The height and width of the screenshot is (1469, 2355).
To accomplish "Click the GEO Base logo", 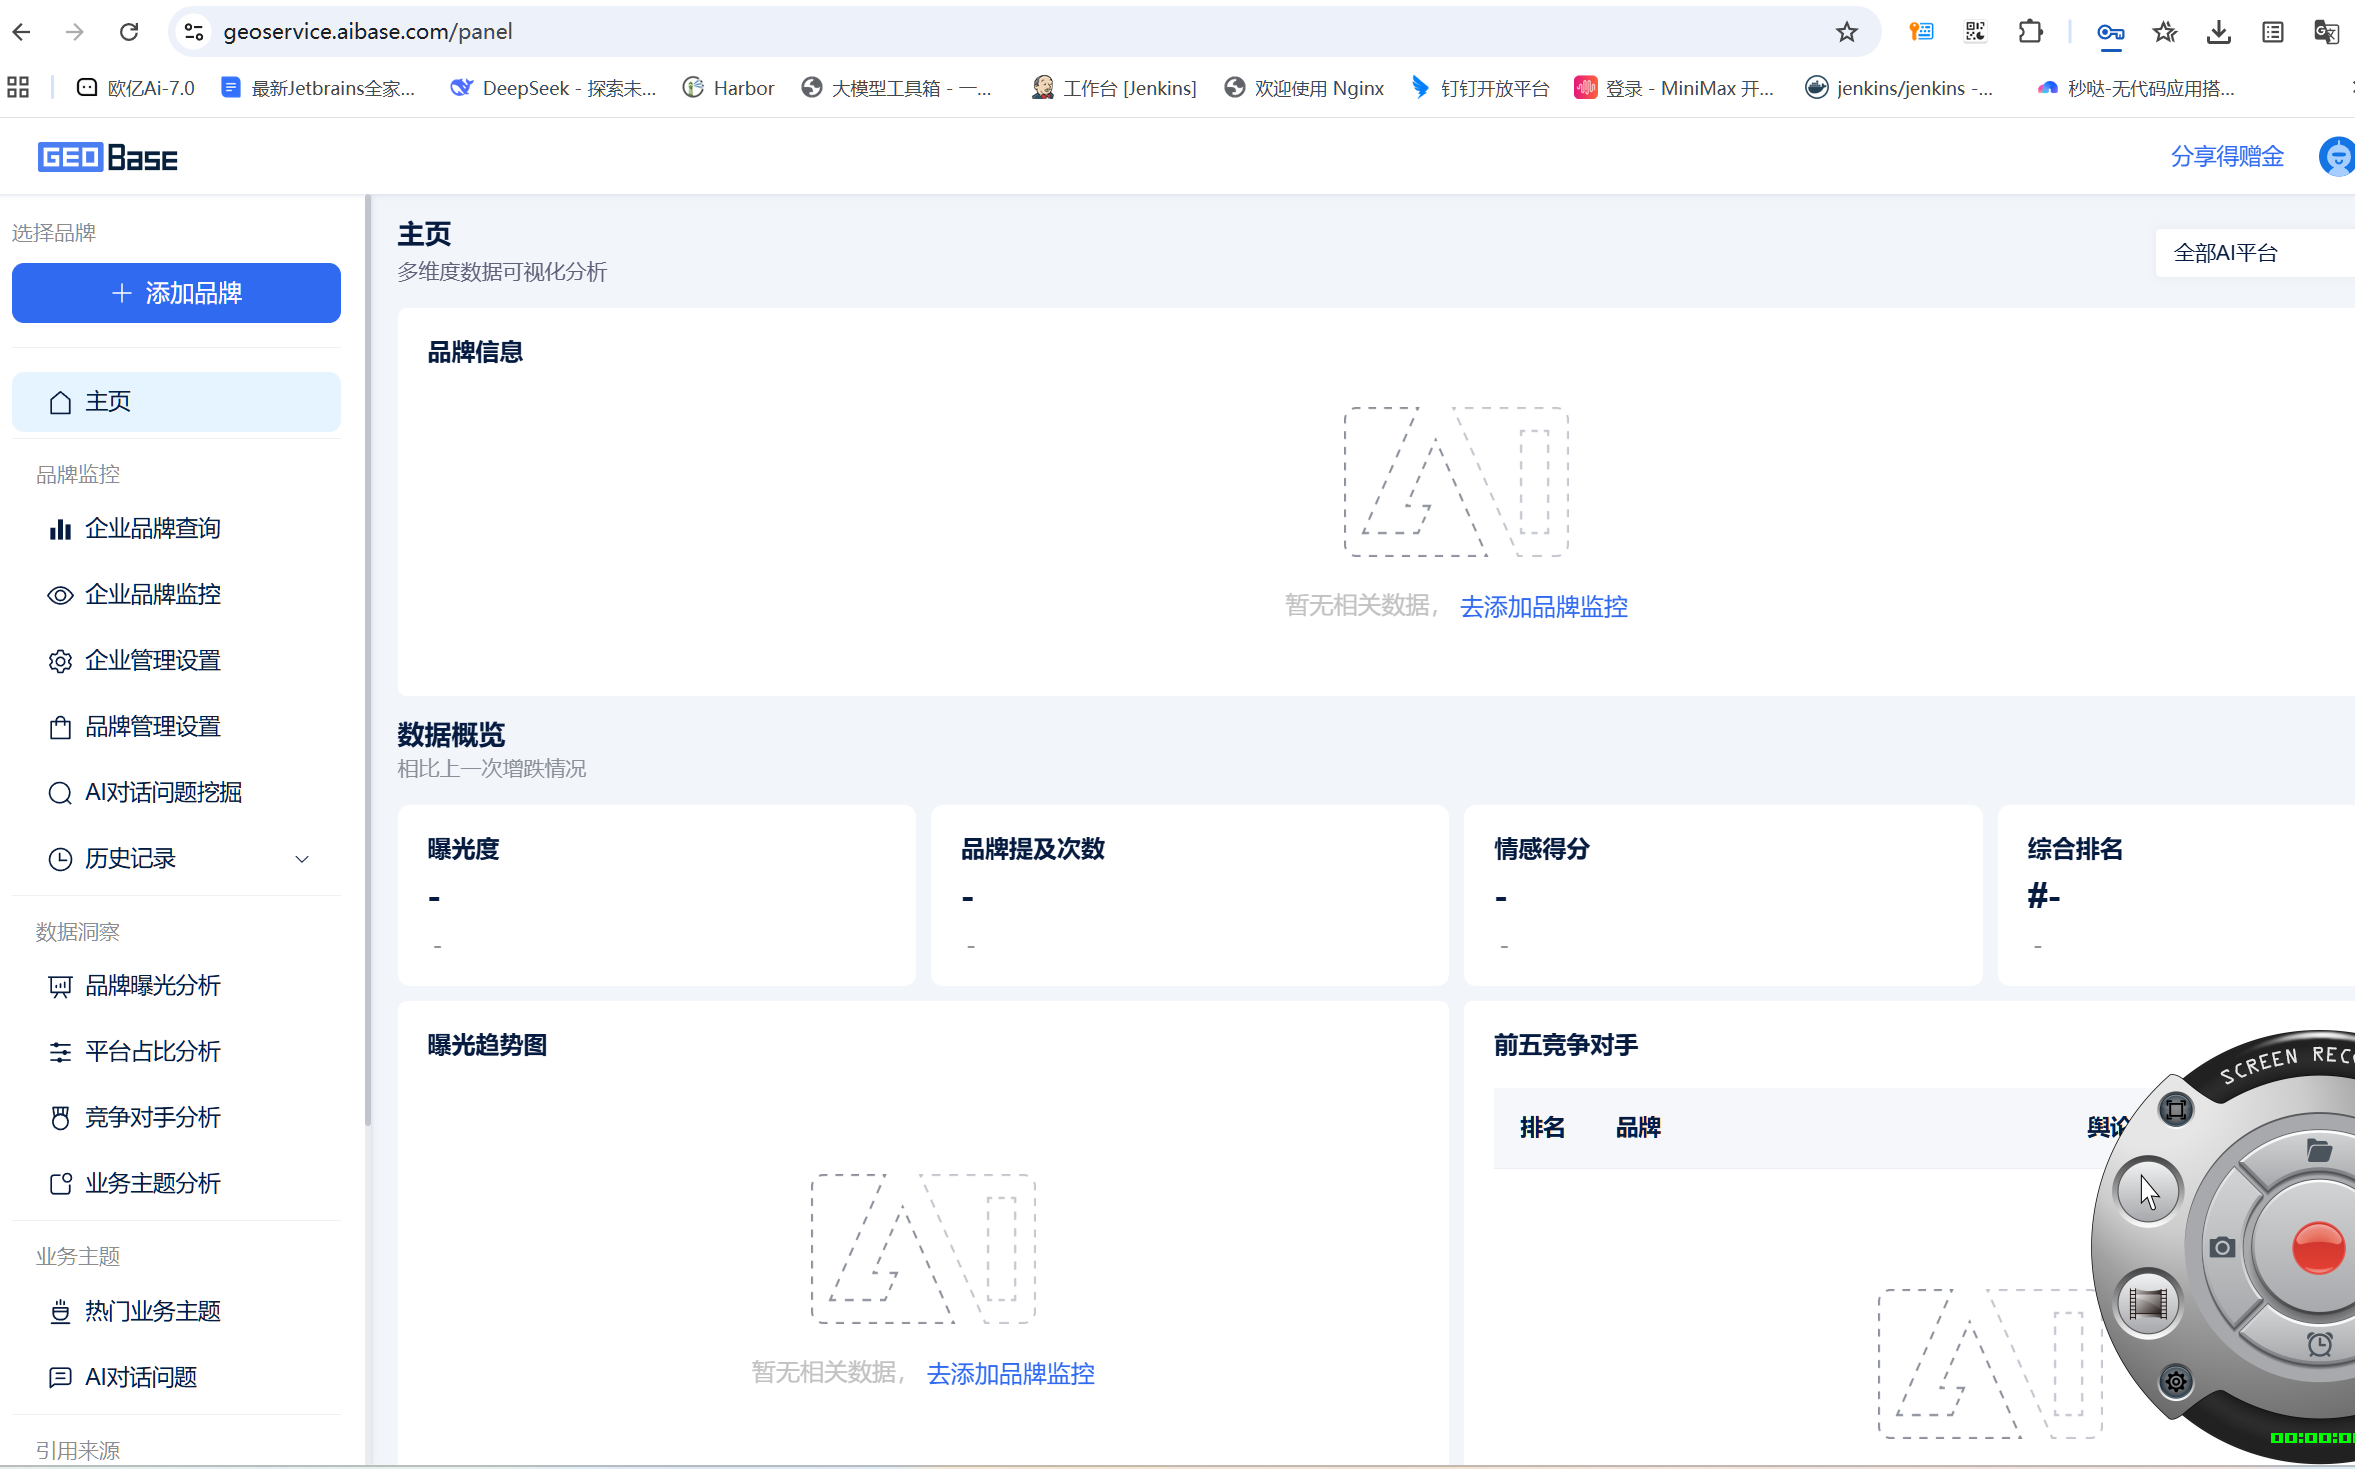I will [x=108, y=158].
